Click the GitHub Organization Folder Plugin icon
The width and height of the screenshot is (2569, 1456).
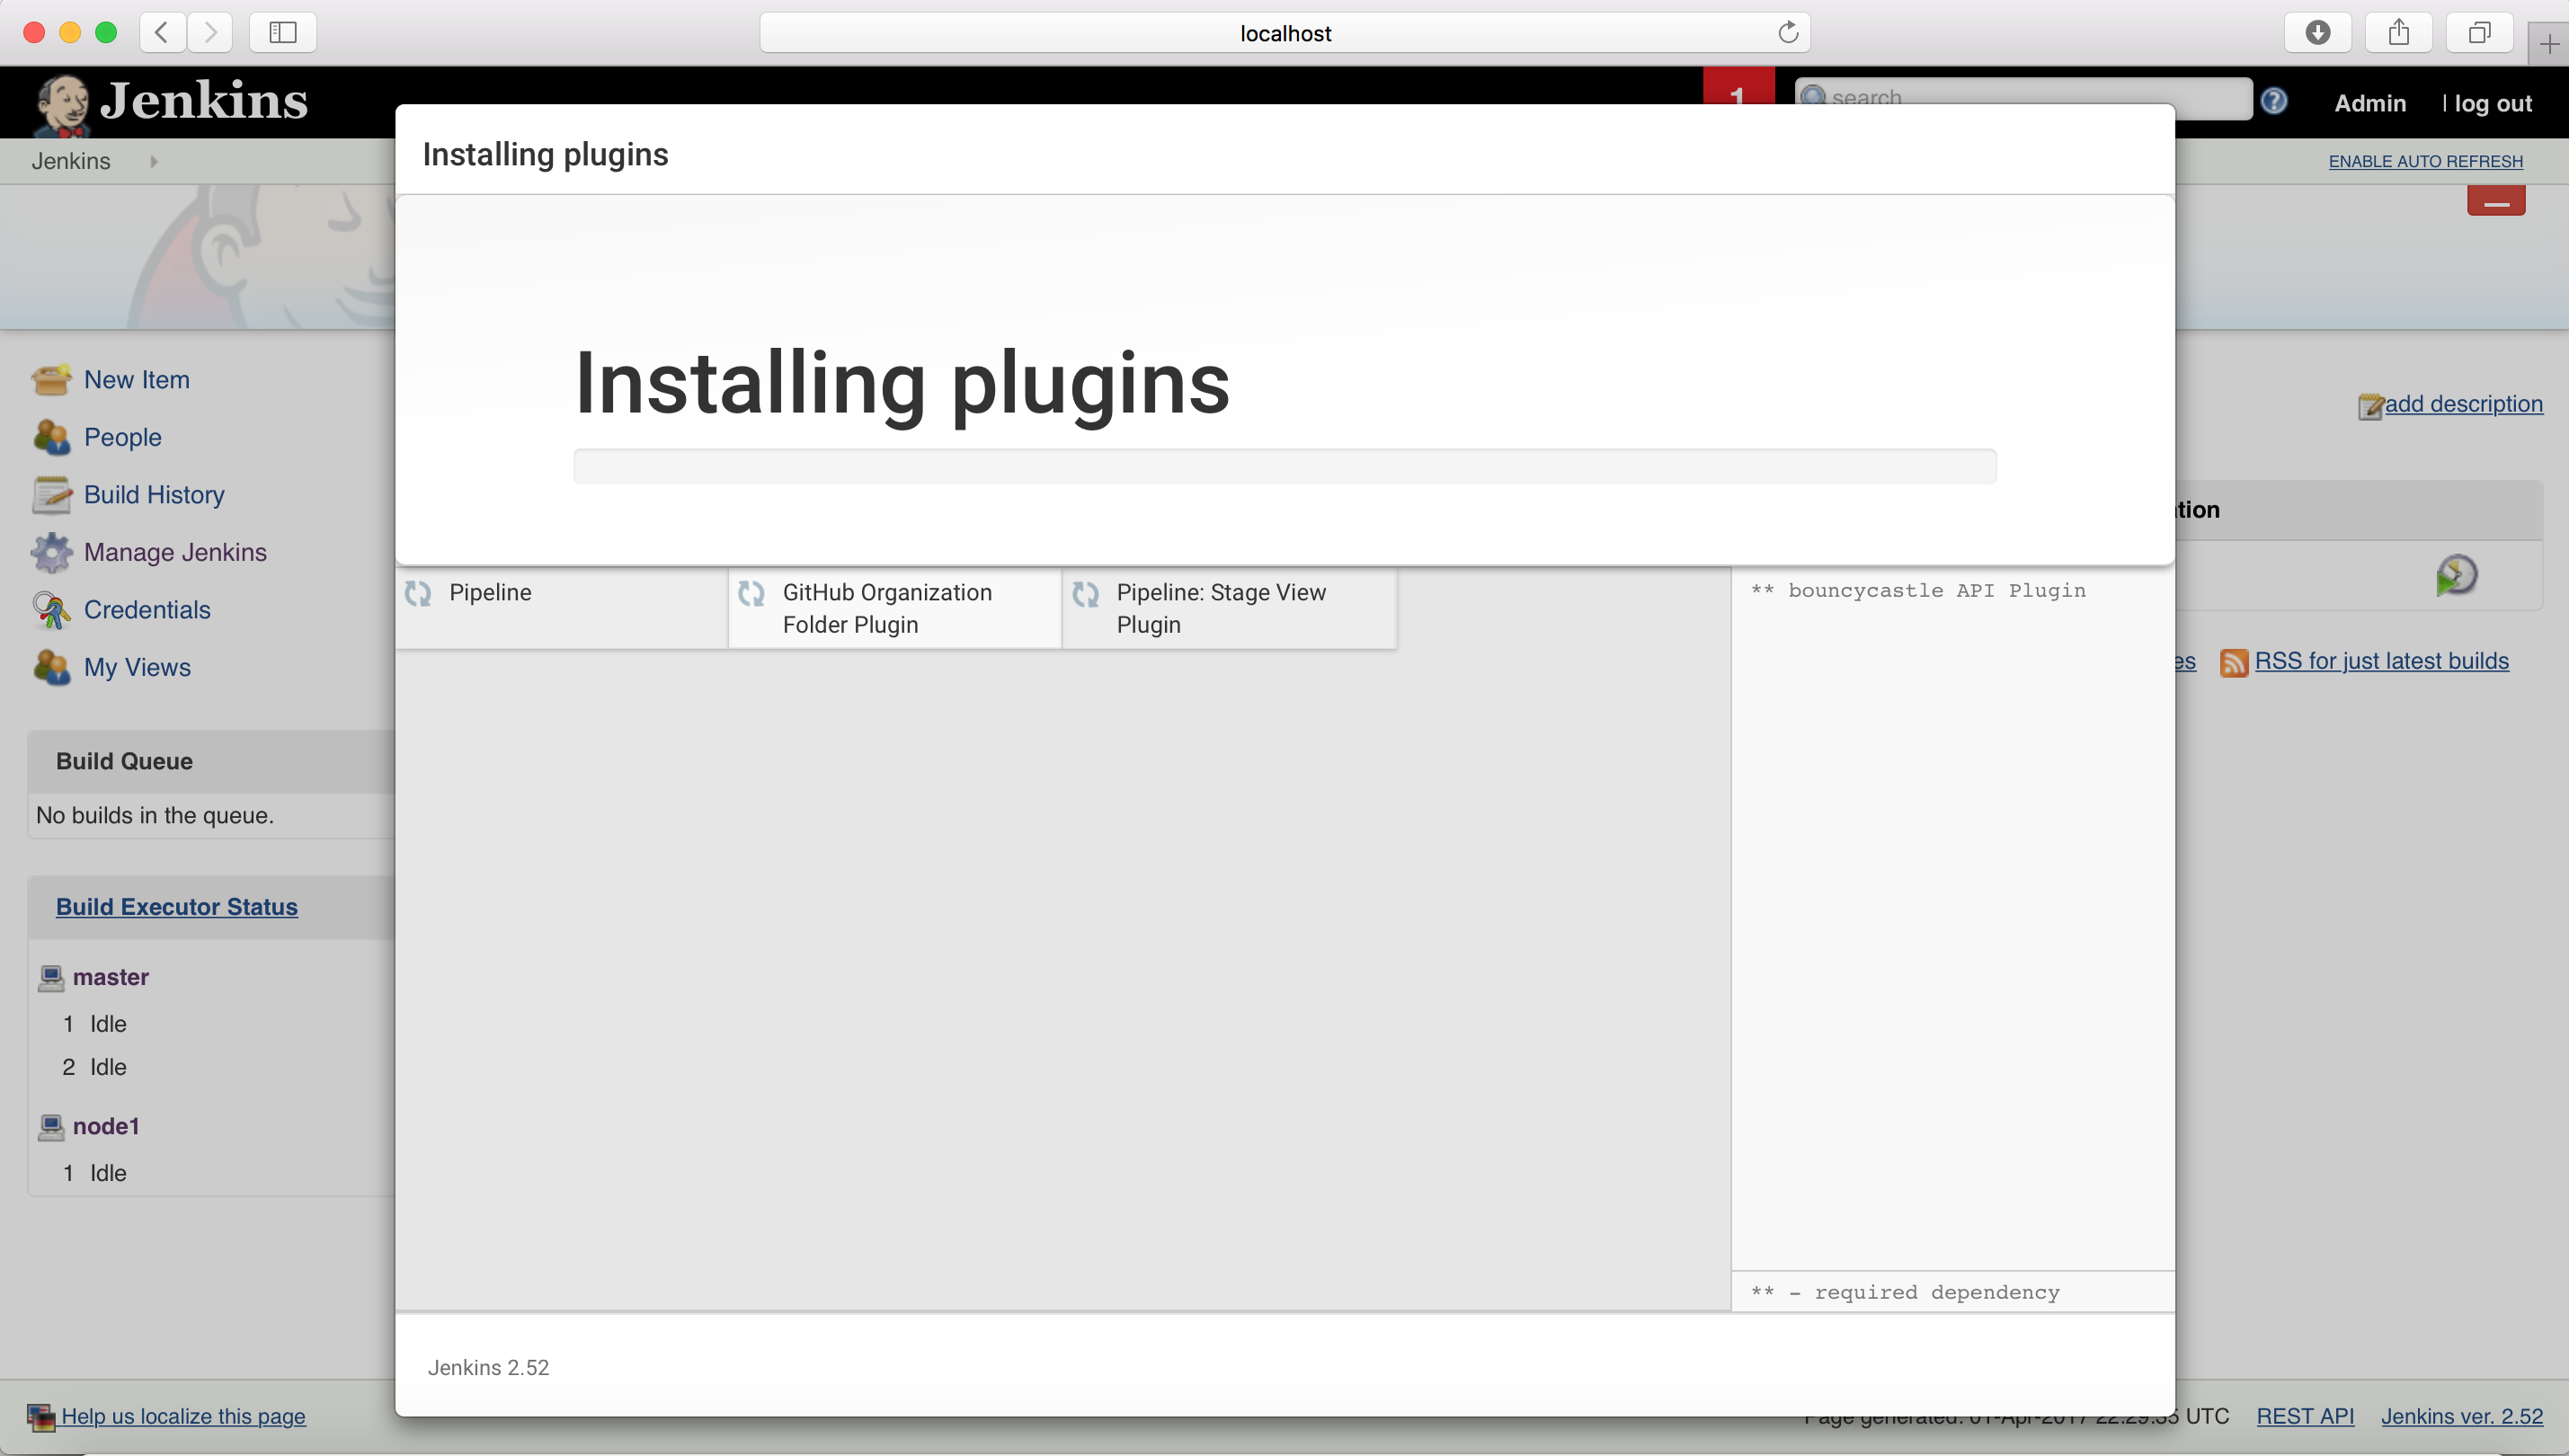point(751,593)
